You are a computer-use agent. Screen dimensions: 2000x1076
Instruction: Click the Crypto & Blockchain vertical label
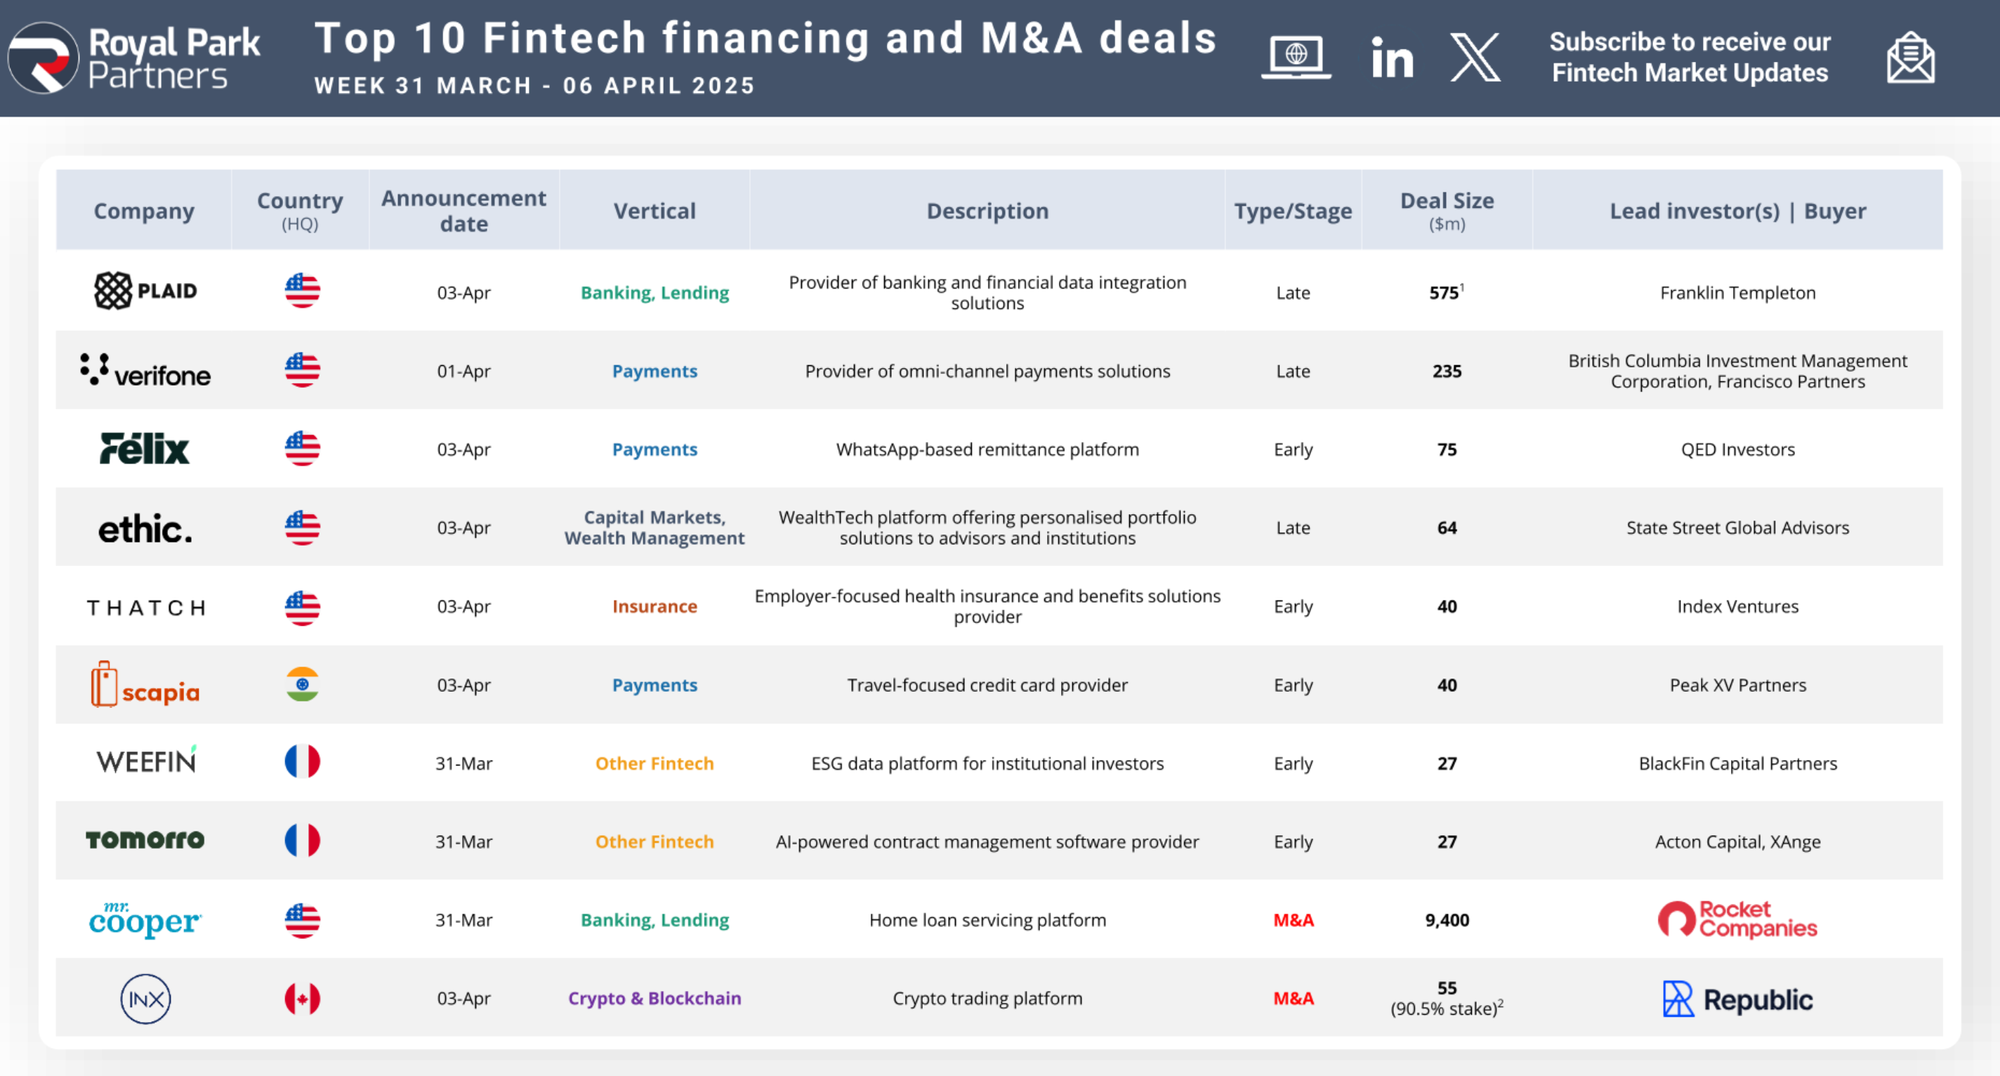click(x=654, y=998)
